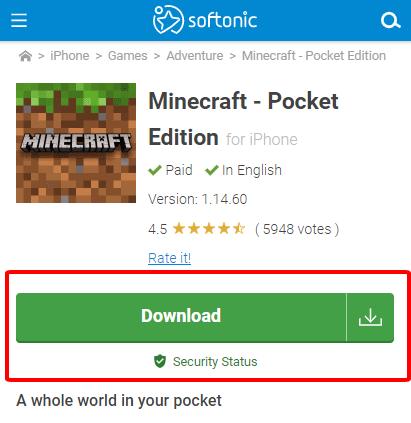Open the Adventure breadcrumb link
Screen dimensions: 411x423
tap(195, 56)
